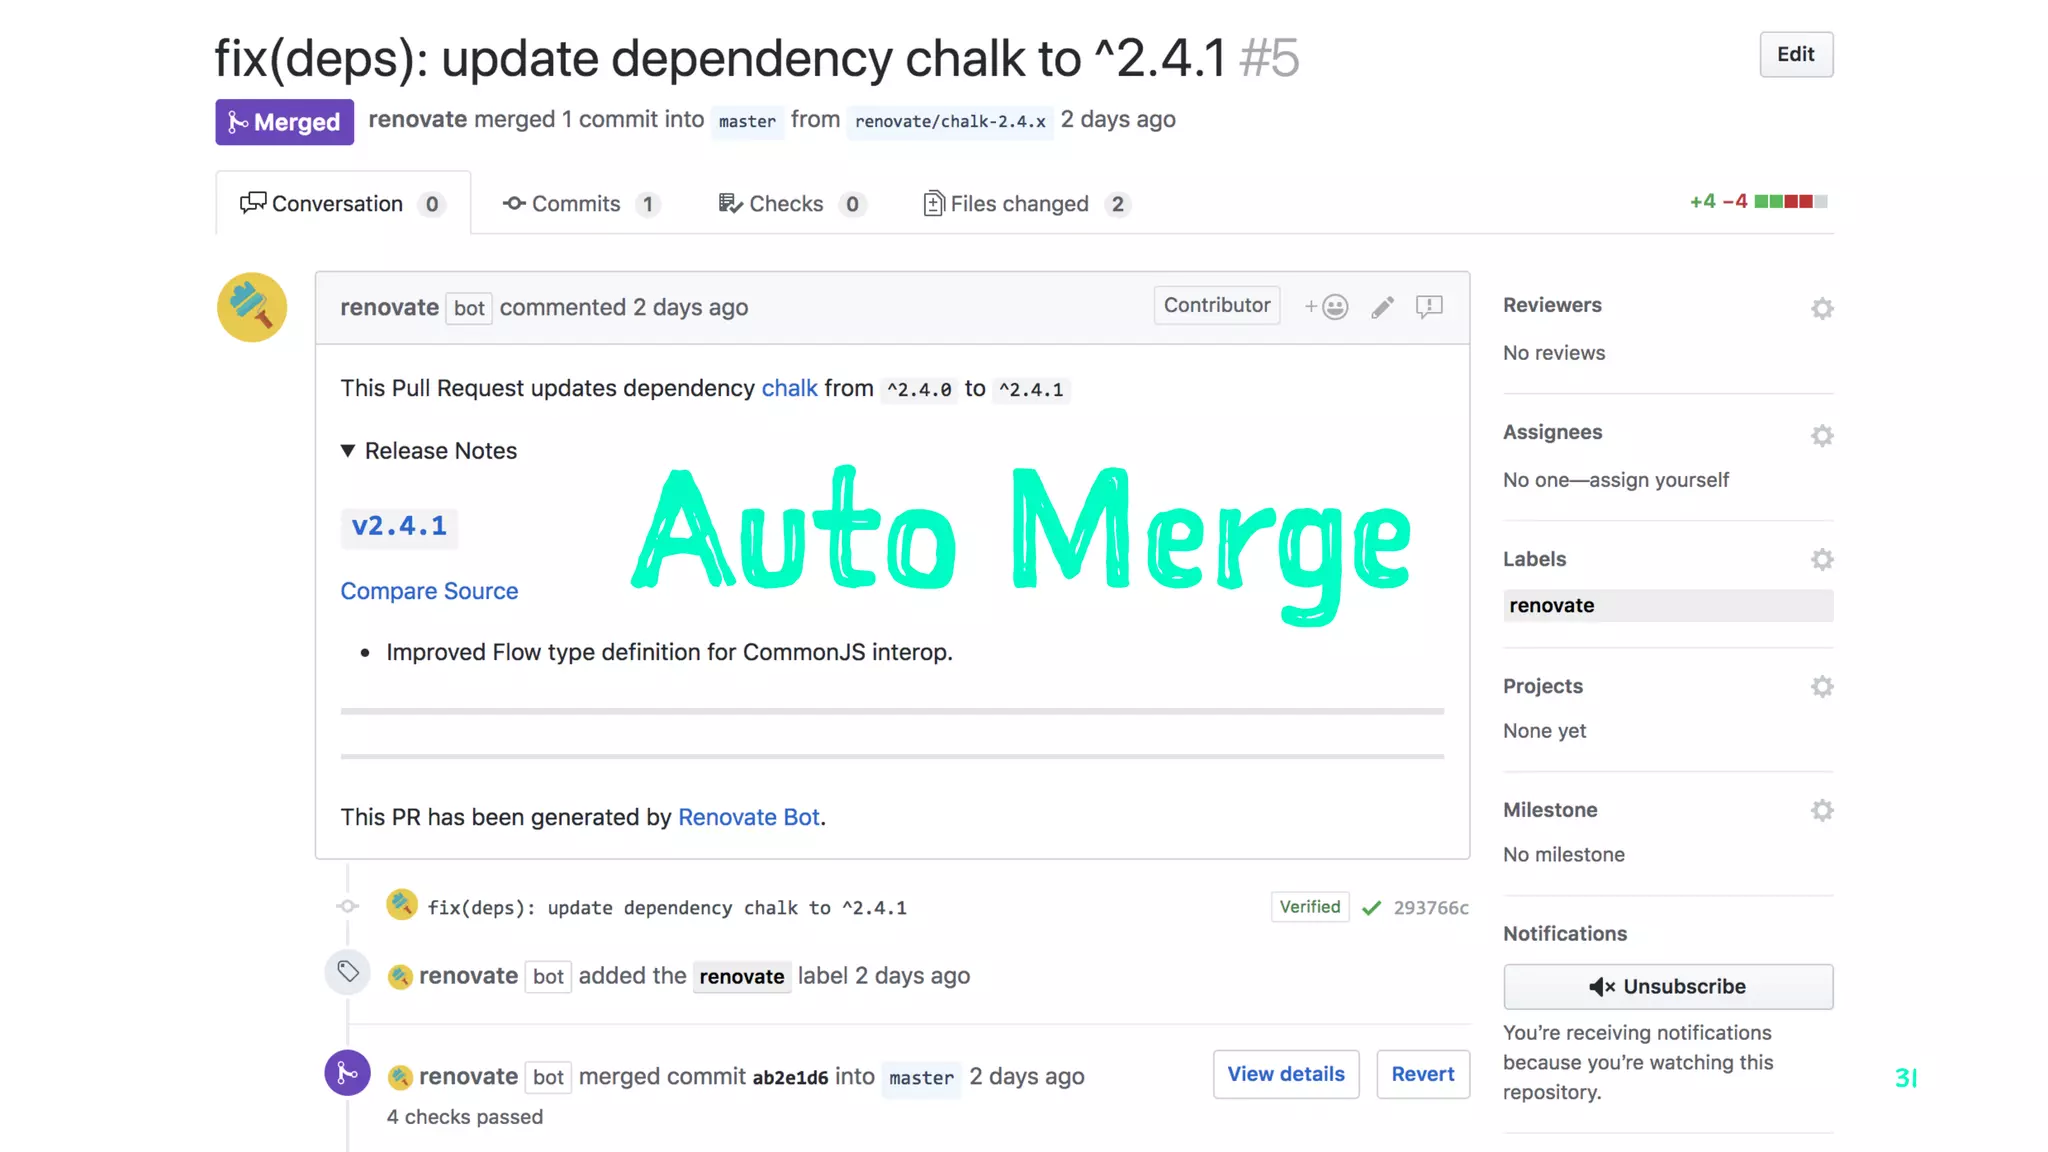Click the Revert button

1422,1074
